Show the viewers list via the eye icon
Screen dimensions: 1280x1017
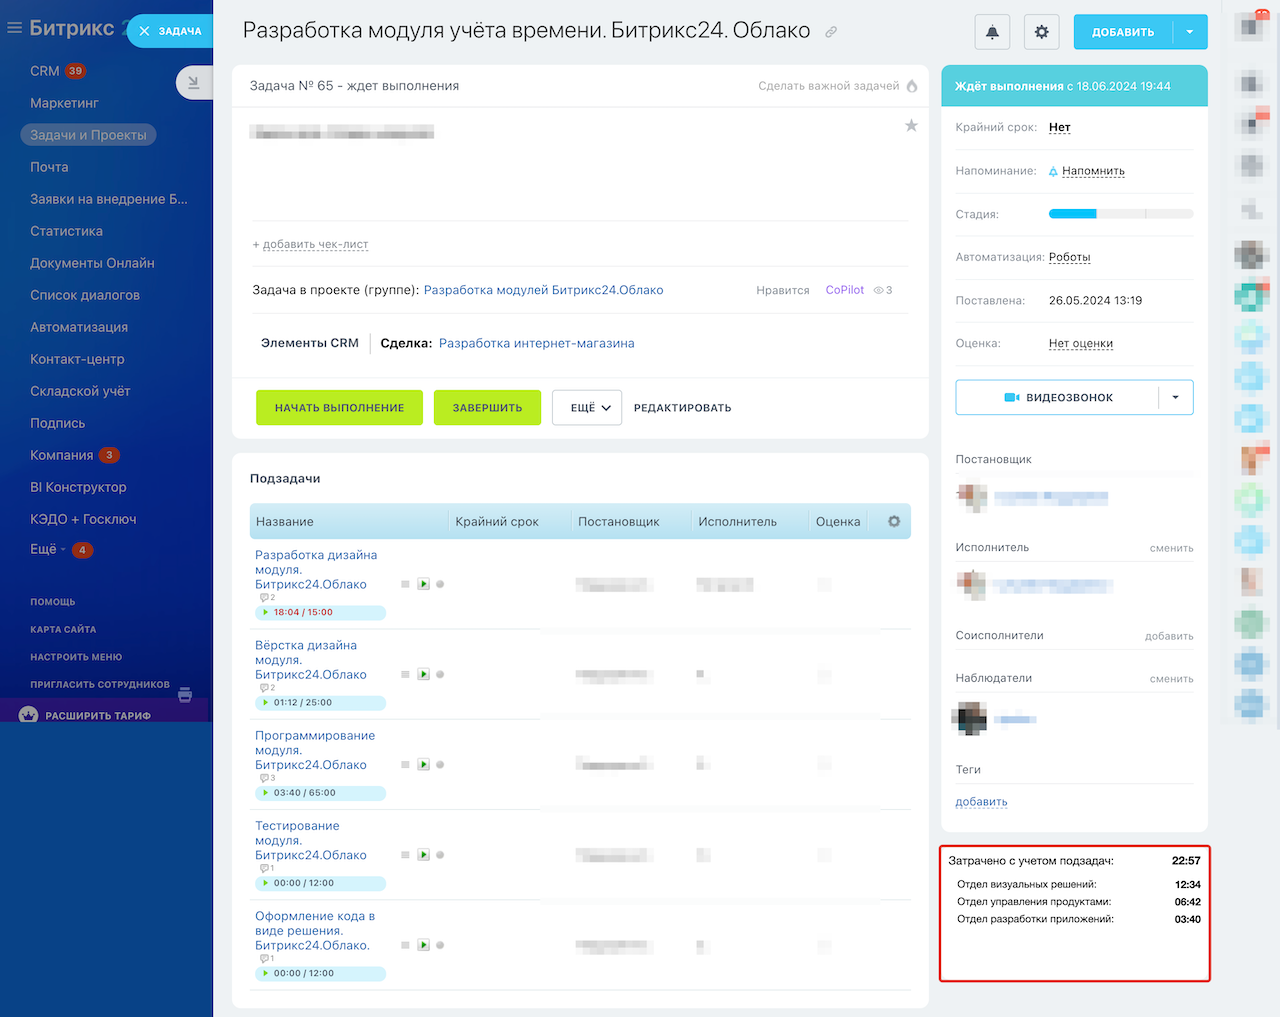(879, 290)
